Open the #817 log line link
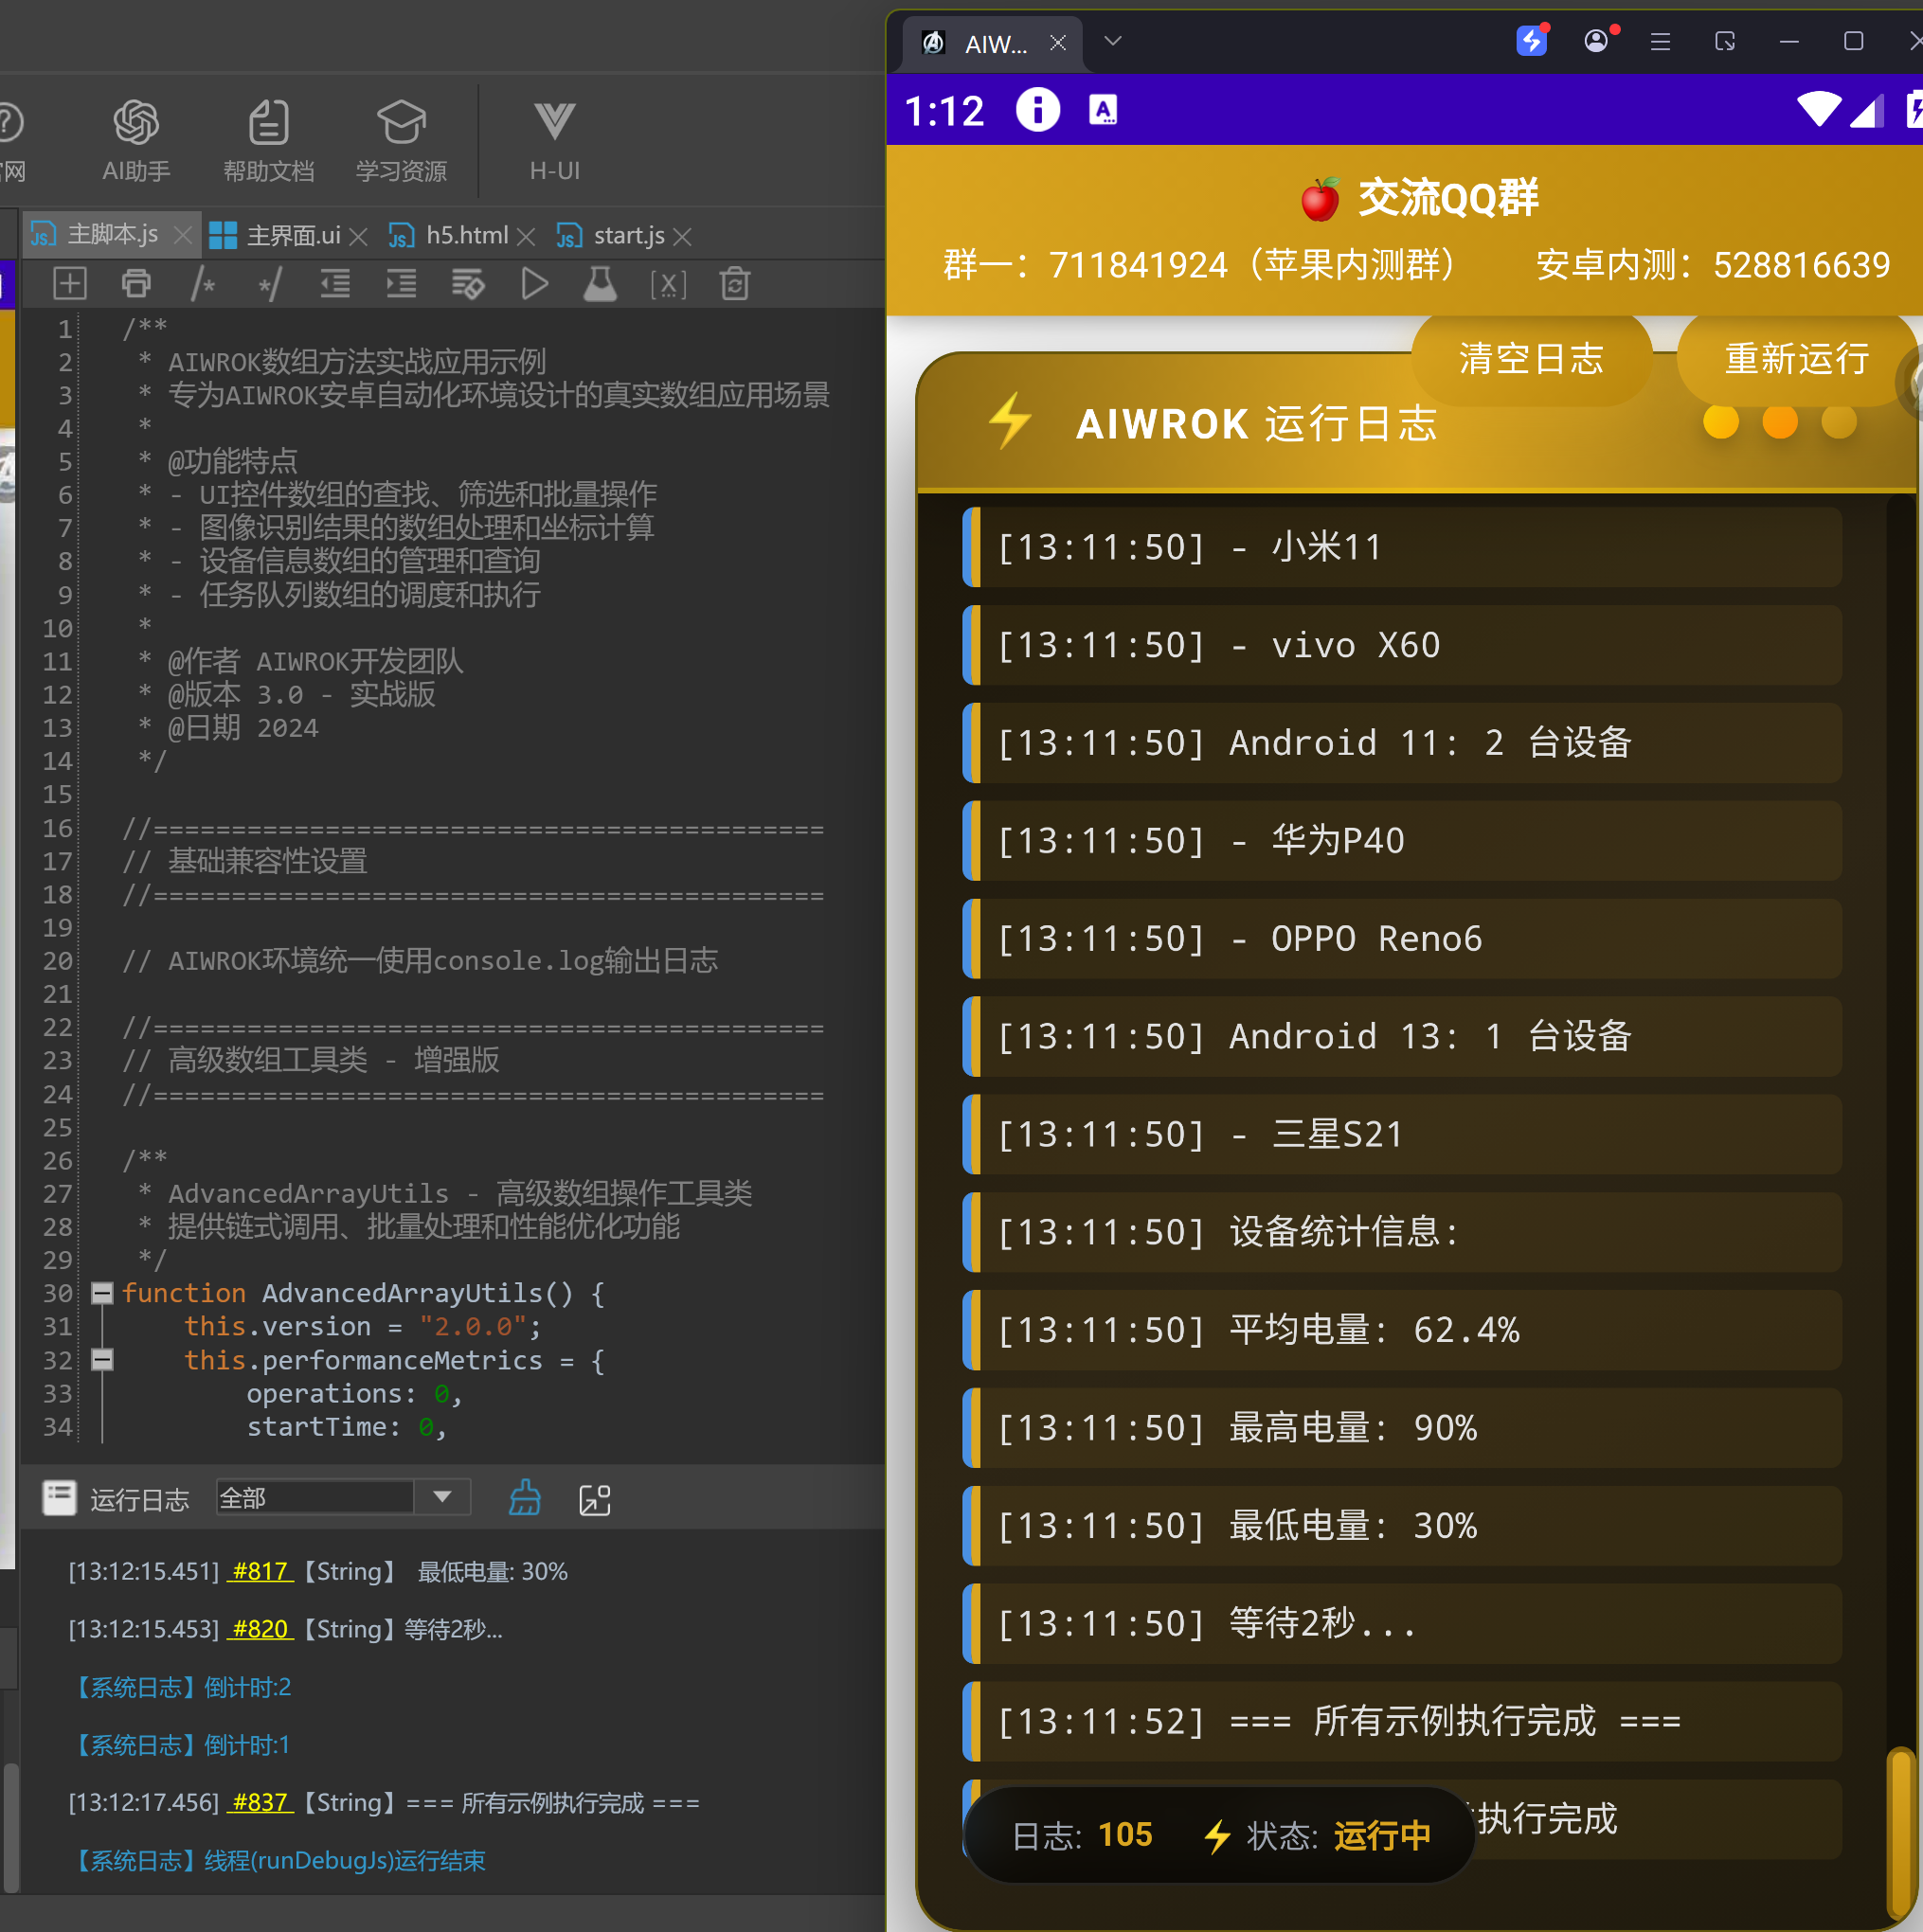This screenshot has width=1923, height=1932. (260, 1571)
